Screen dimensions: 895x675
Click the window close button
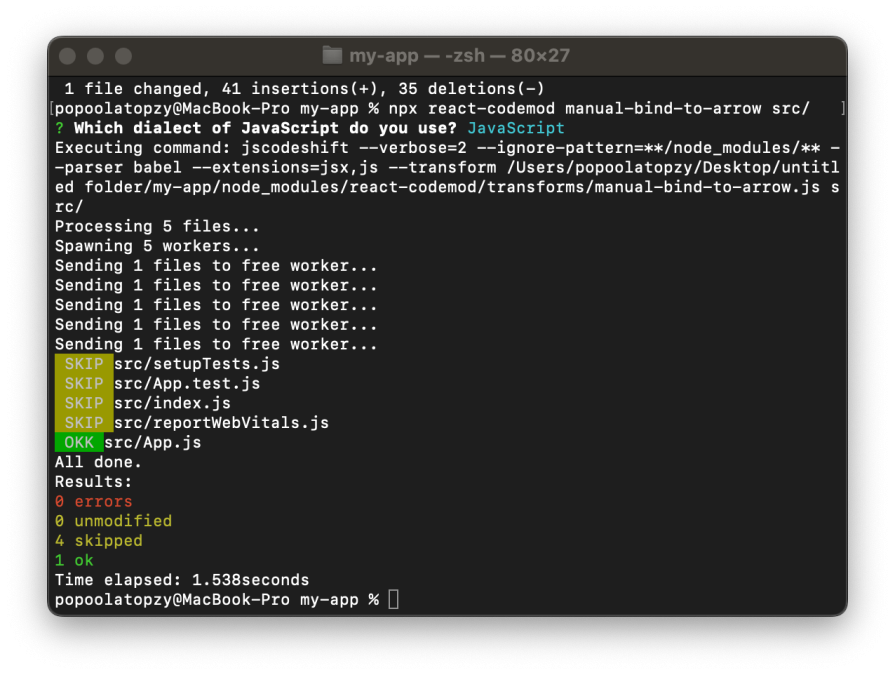tap(67, 56)
